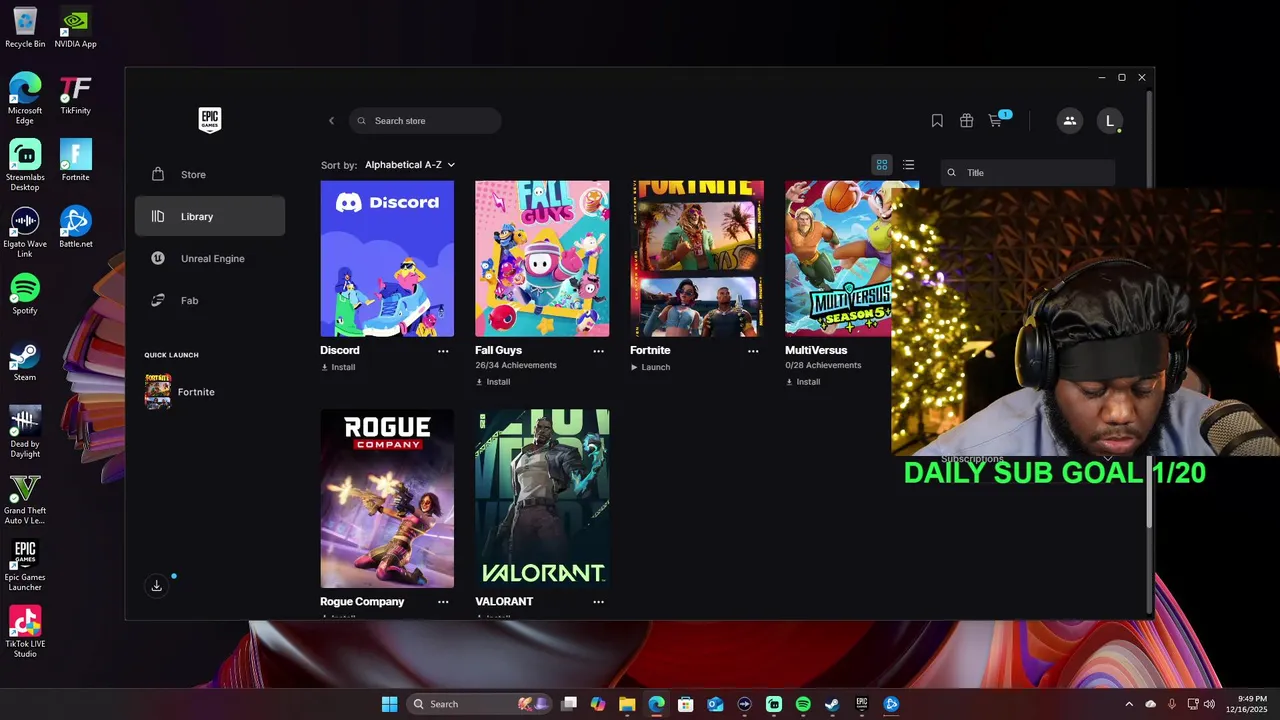Open the profile avatar 'L'
The image size is (1280, 720).
pos(1109,121)
